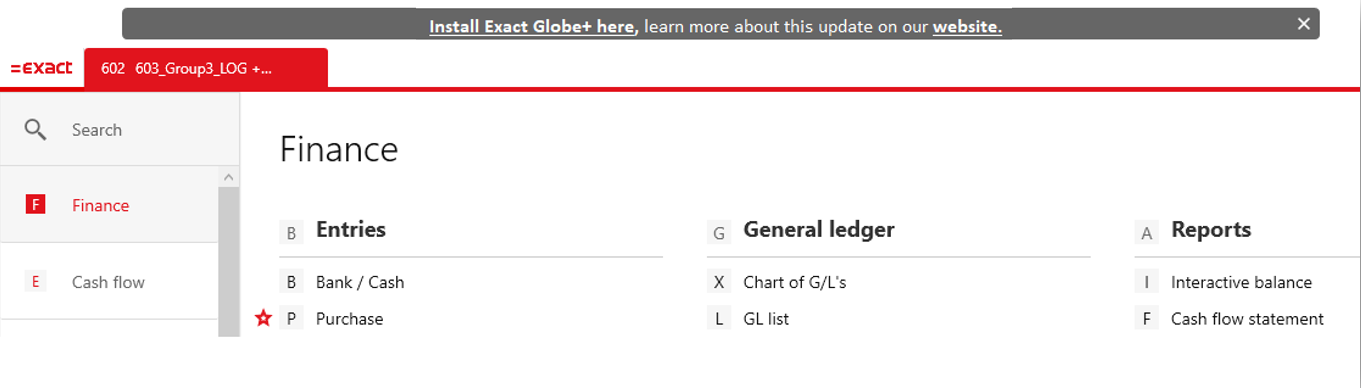Click the Exact logo icon

click(41, 68)
